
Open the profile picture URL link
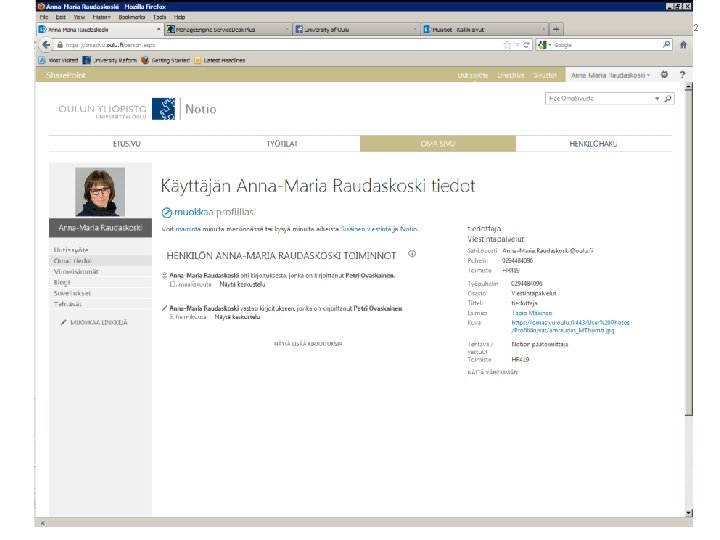[570, 326]
